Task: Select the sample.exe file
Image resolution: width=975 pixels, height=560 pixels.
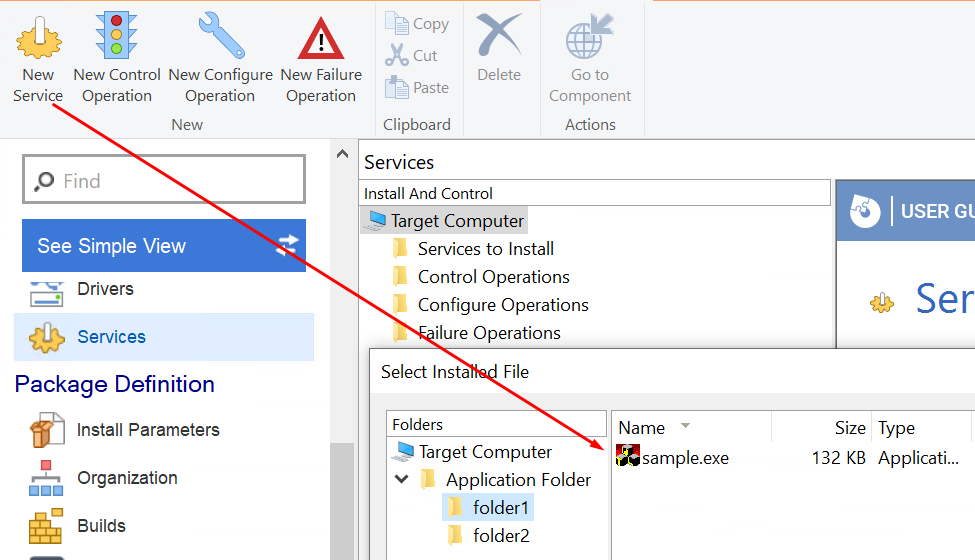Action: pyautogui.click(x=685, y=458)
